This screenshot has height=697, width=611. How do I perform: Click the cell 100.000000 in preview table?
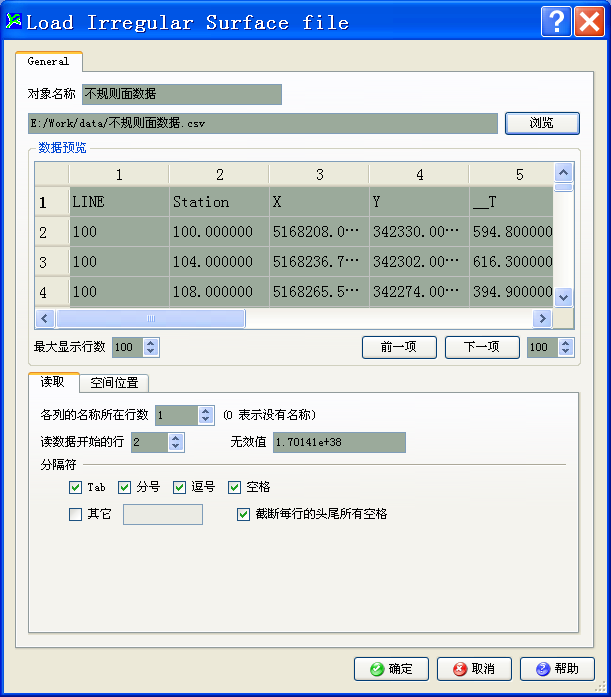pyautogui.click(x=220, y=232)
